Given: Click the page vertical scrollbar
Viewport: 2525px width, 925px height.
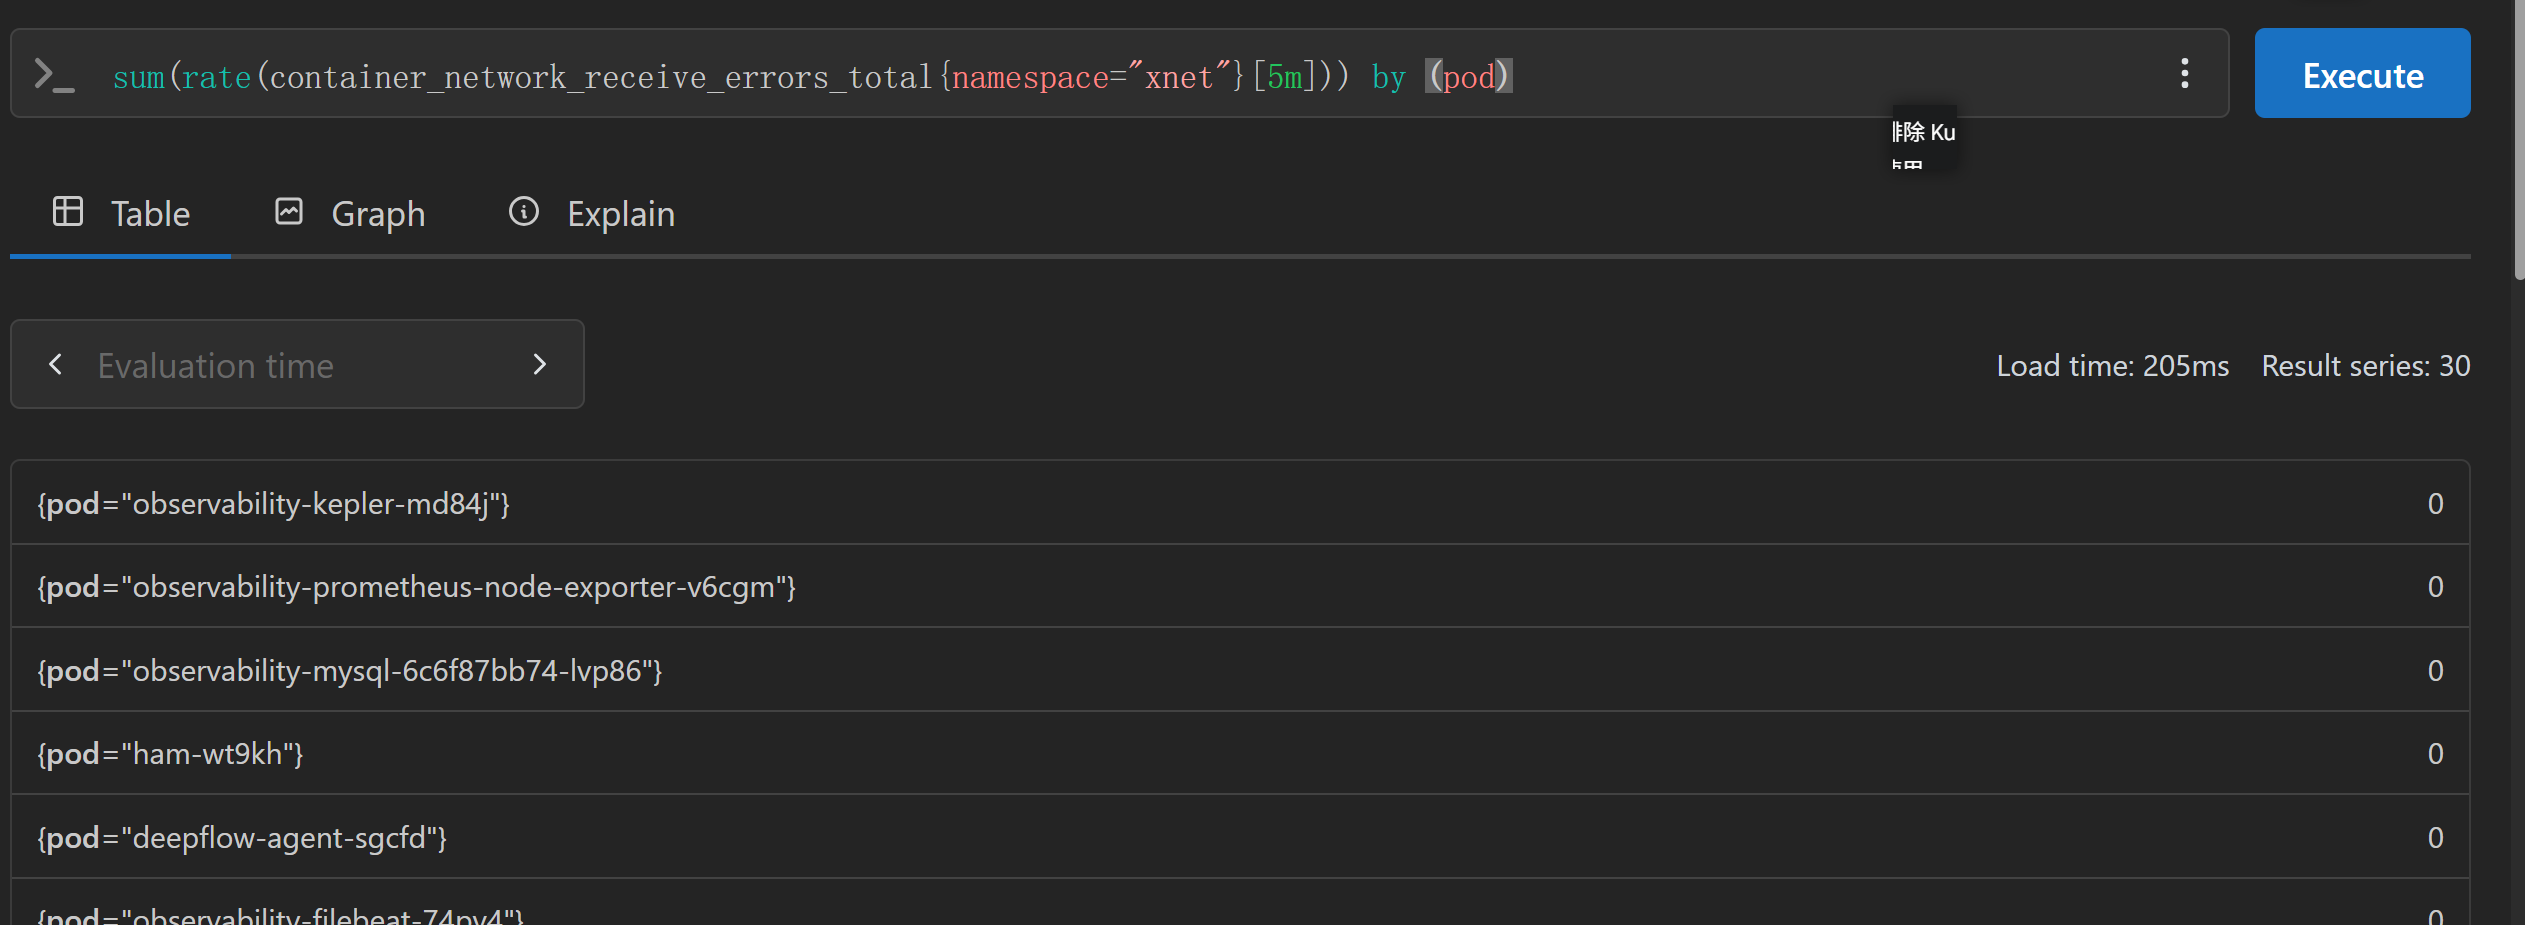Looking at the screenshot, I should pos(2517,140).
